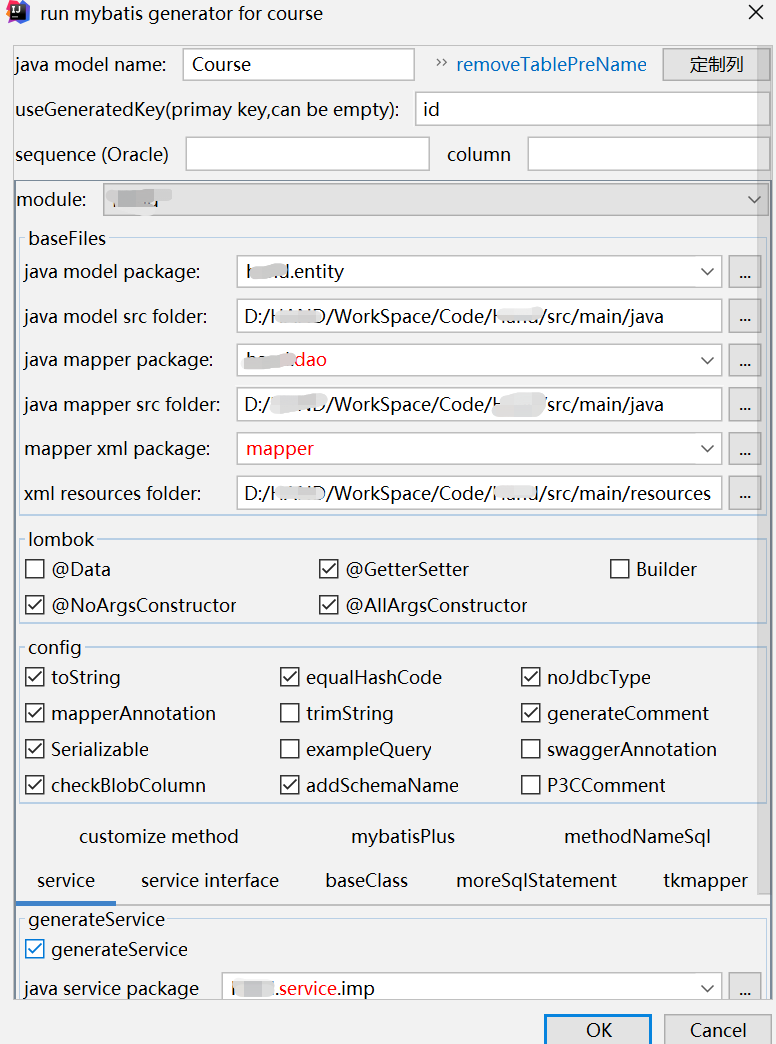Expand java mapper package dropdown
The image size is (776, 1044).
(707, 360)
